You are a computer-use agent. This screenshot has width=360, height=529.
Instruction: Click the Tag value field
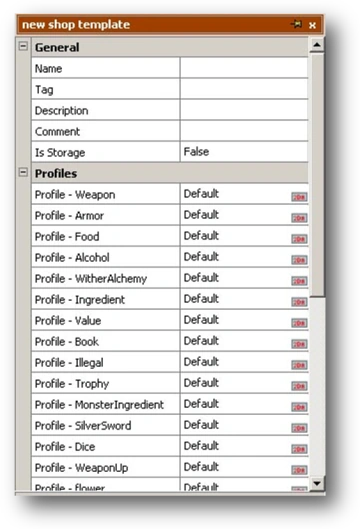click(244, 89)
